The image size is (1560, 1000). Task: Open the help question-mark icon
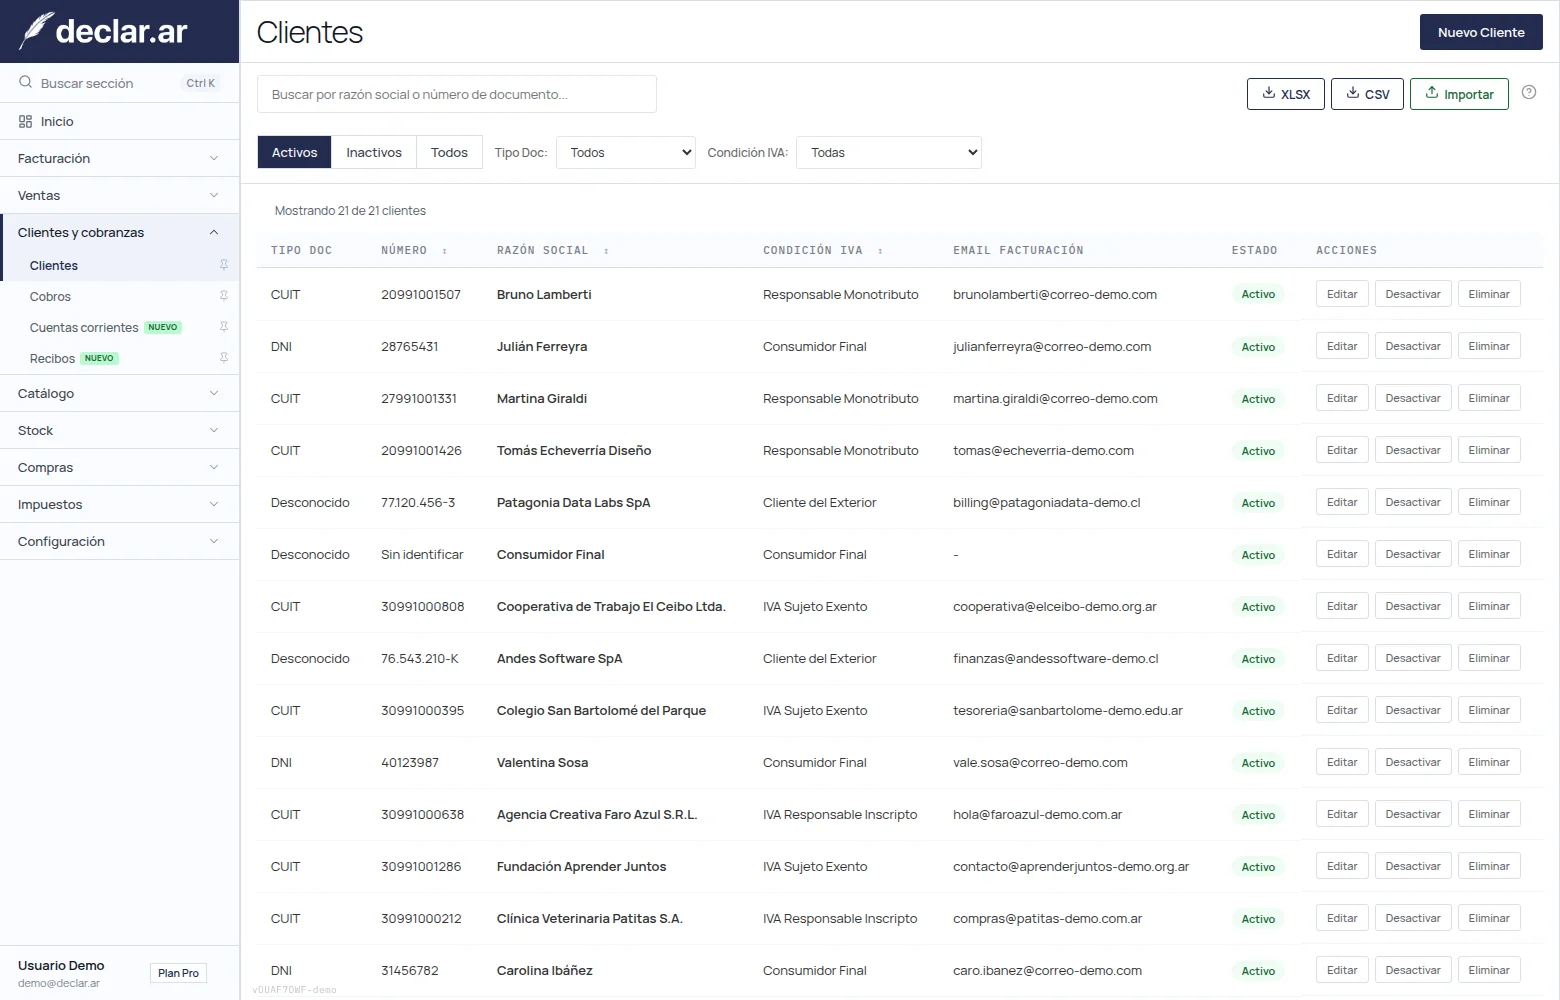point(1528,93)
